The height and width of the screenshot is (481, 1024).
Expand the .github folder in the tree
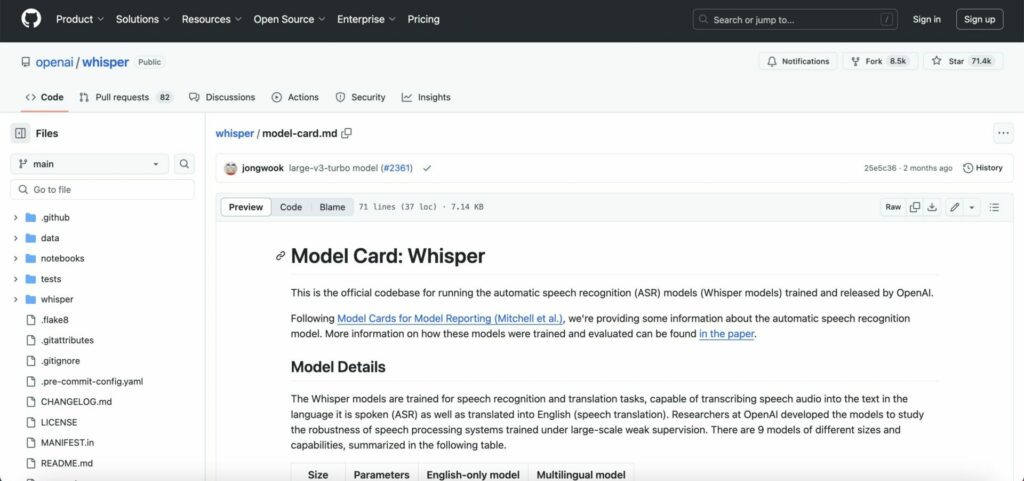tap(16, 217)
